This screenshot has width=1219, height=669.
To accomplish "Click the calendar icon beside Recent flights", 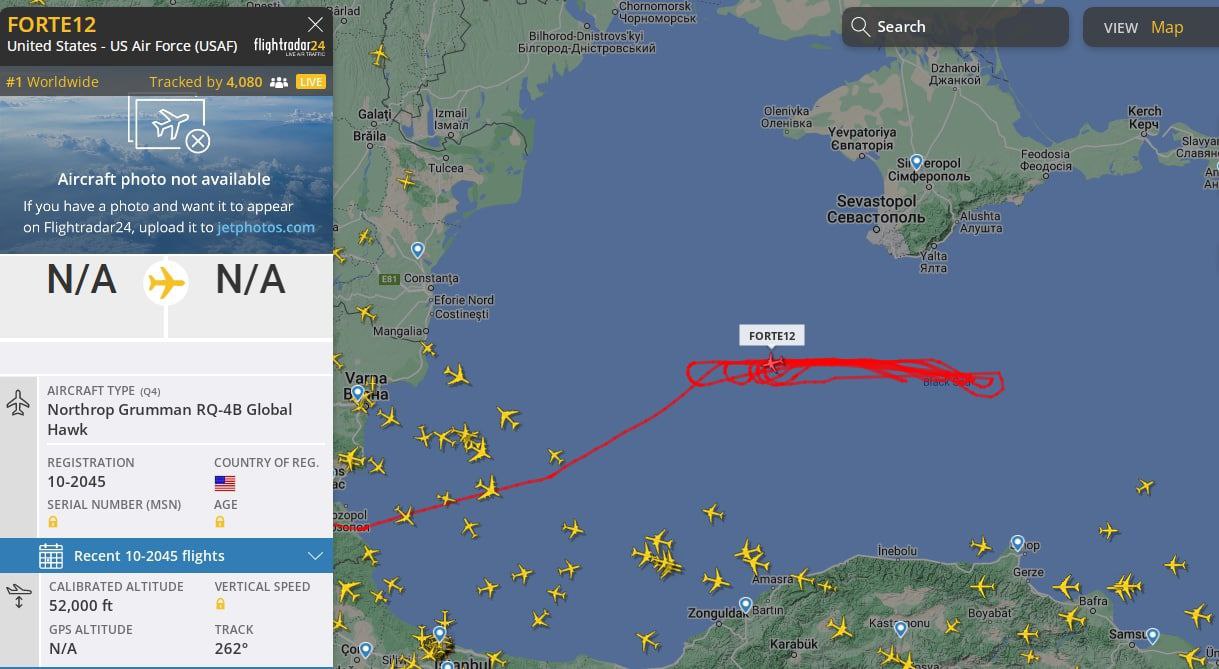I will [51, 556].
